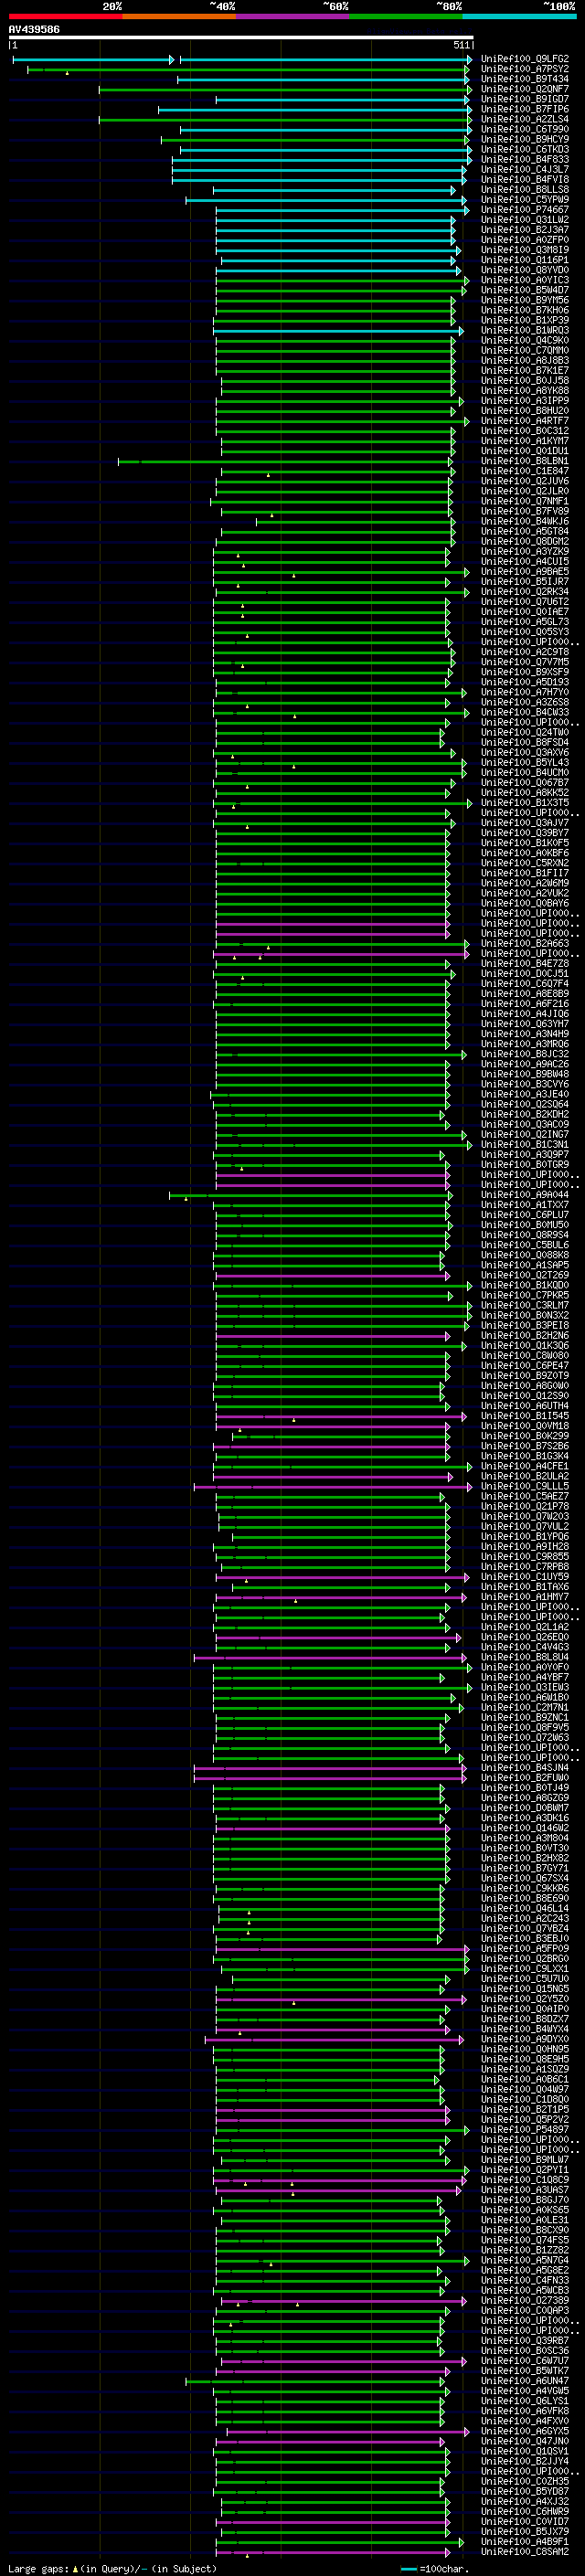This screenshot has height=2576, width=585.
Task: Open hit UniRef100_B9T434
Action: coord(525,80)
